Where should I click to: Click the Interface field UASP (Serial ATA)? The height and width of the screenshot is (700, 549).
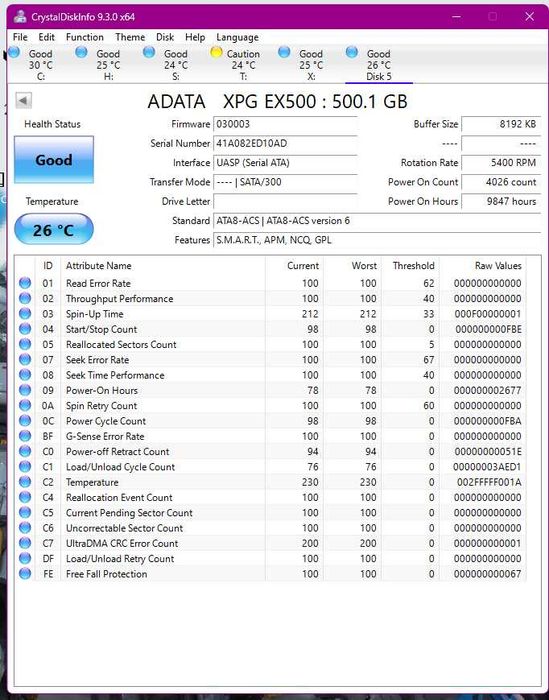point(285,162)
